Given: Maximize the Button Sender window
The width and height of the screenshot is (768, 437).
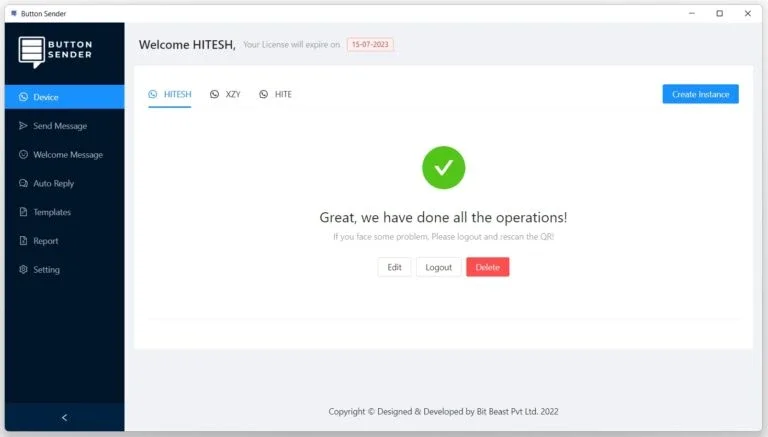Looking at the screenshot, I should pyautogui.click(x=720, y=13).
